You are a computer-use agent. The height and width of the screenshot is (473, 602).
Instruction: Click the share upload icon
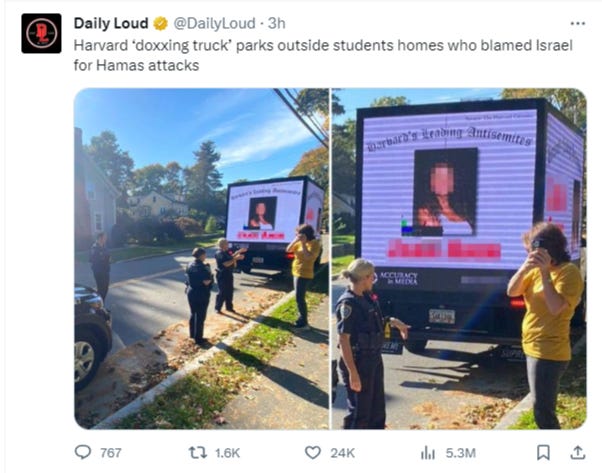coord(577,453)
